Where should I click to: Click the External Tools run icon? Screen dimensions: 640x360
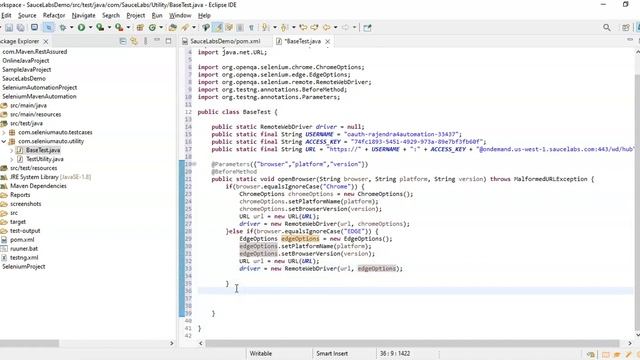119,28
